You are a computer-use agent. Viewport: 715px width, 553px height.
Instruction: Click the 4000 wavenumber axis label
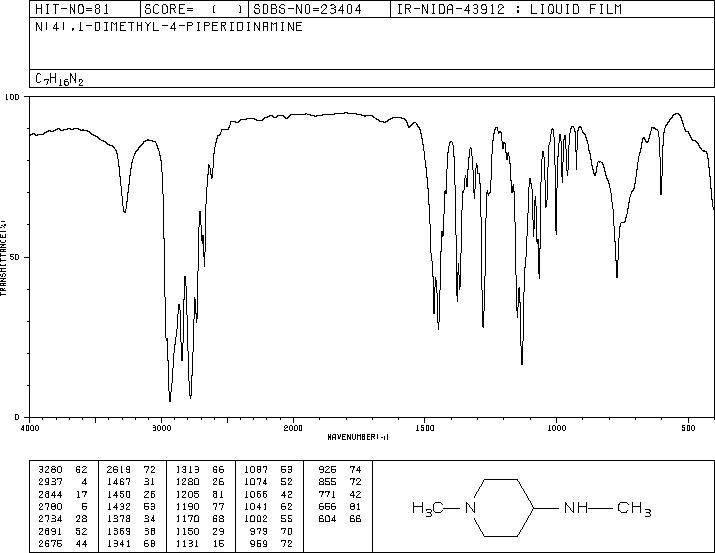(x=30, y=428)
